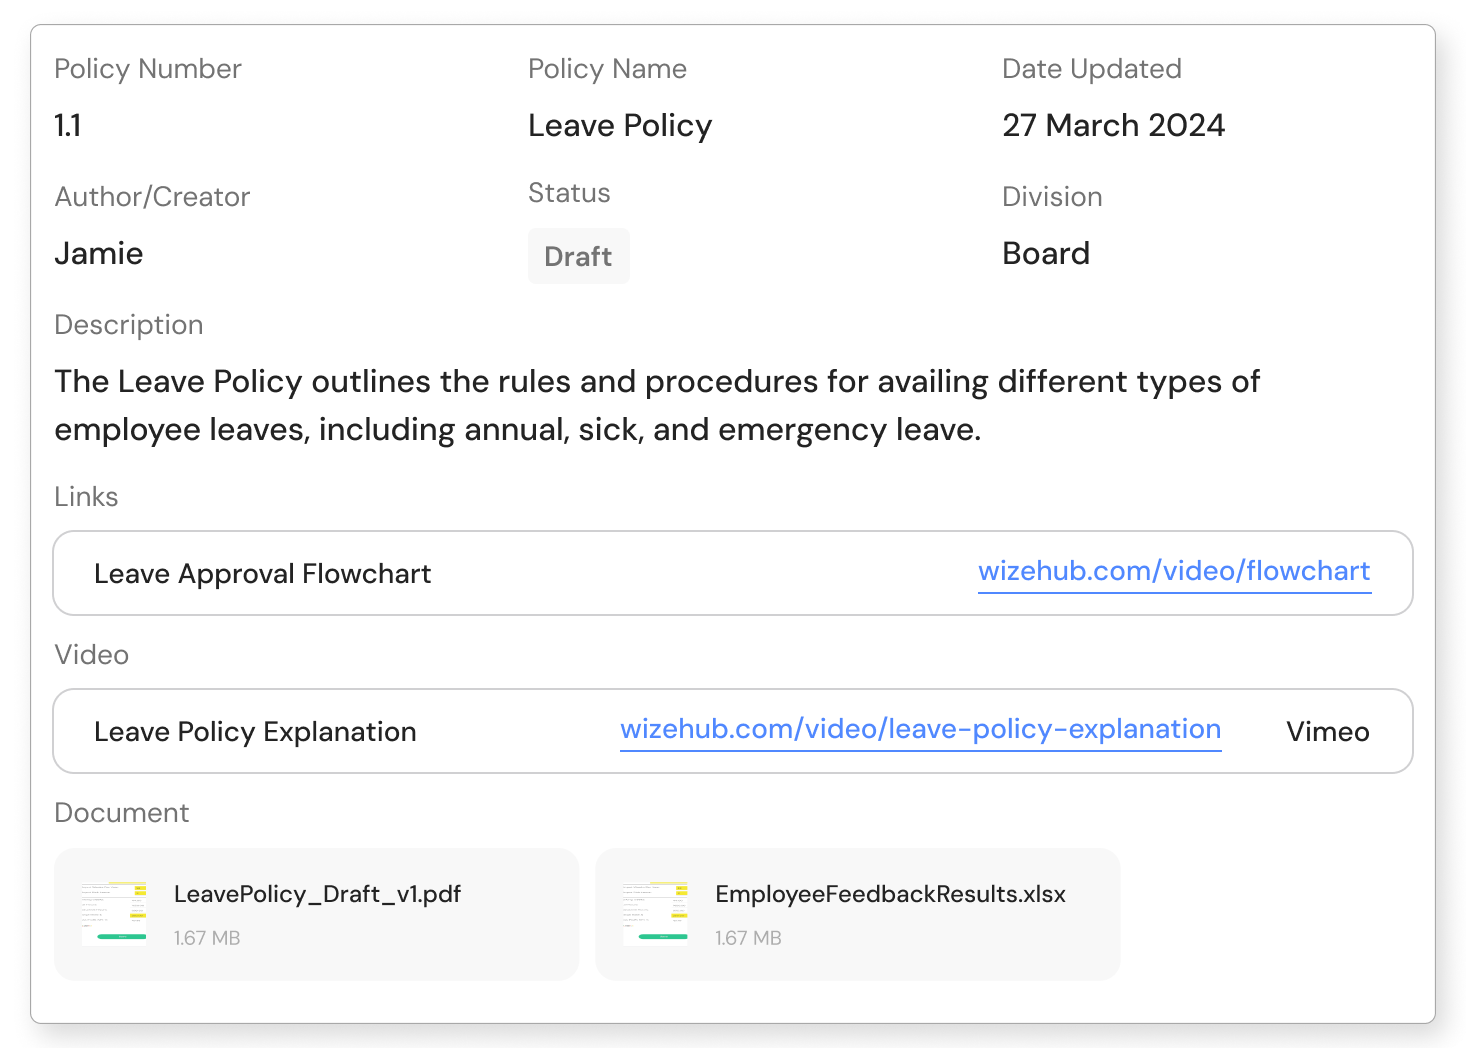The height and width of the screenshot is (1048, 1466).
Task: Click the Links section heading
Action: coord(86,497)
